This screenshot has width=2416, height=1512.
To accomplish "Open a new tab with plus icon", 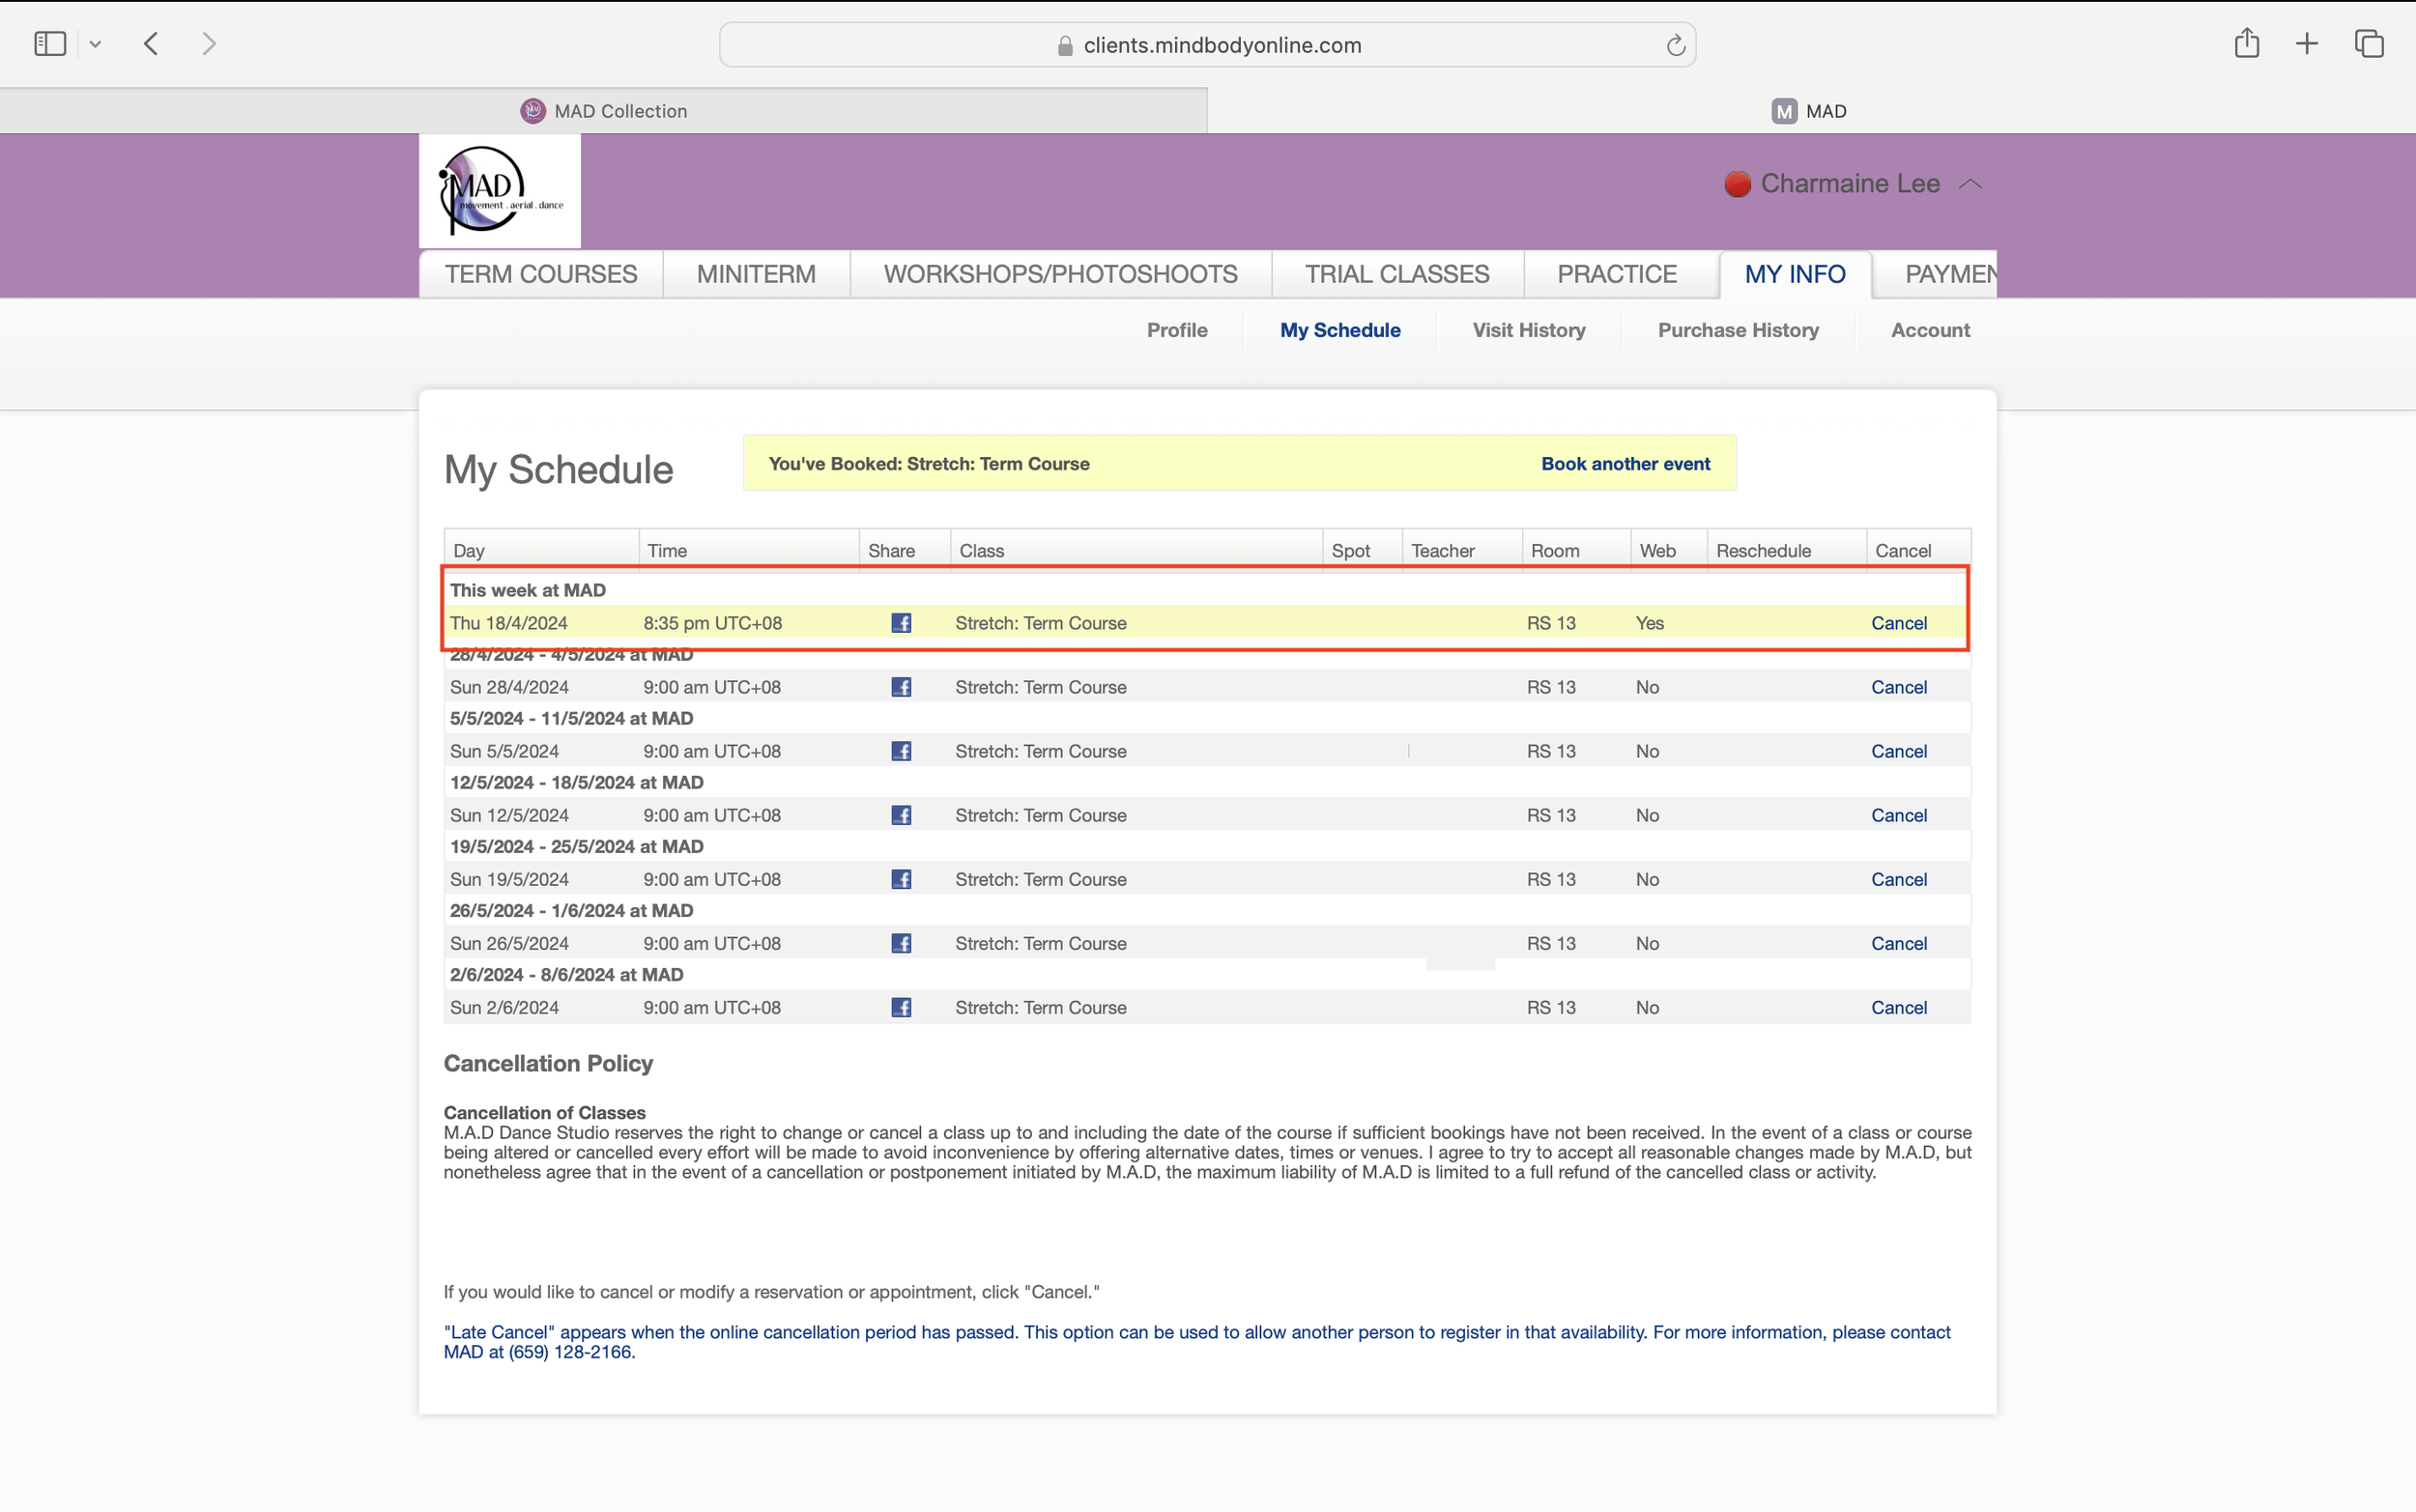I will [2307, 44].
